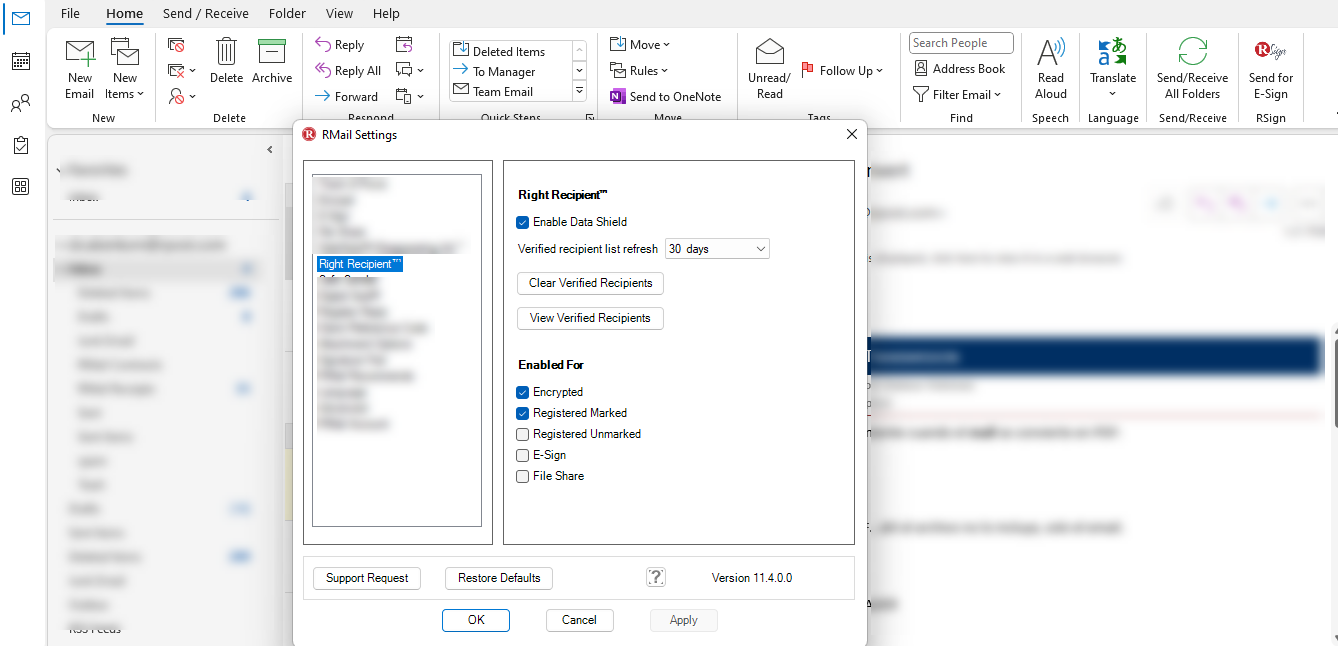This screenshot has width=1338, height=646.
Task: Open the More Apps grid in the sidebar
Action: coord(20,186)
